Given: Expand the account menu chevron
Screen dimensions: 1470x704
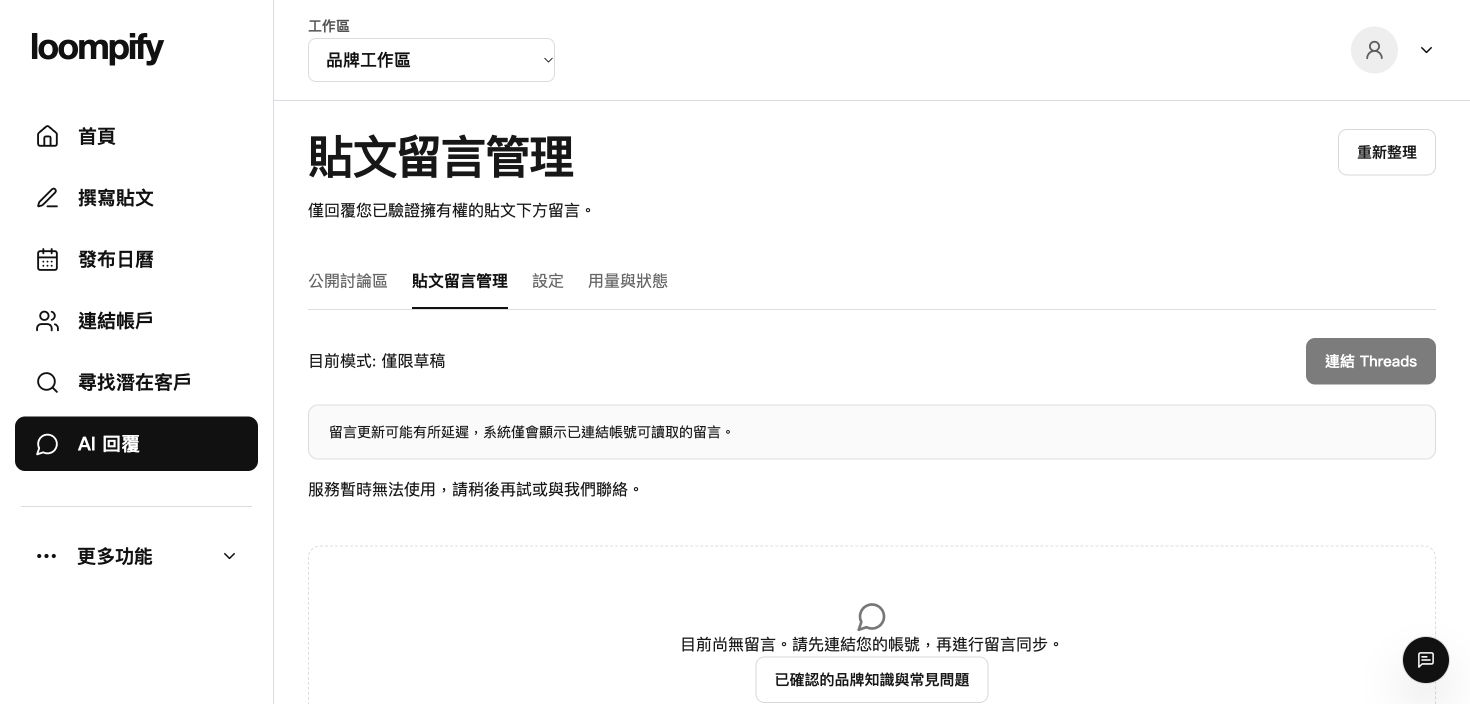Looking at the screenshot, I should point(1426,50).
